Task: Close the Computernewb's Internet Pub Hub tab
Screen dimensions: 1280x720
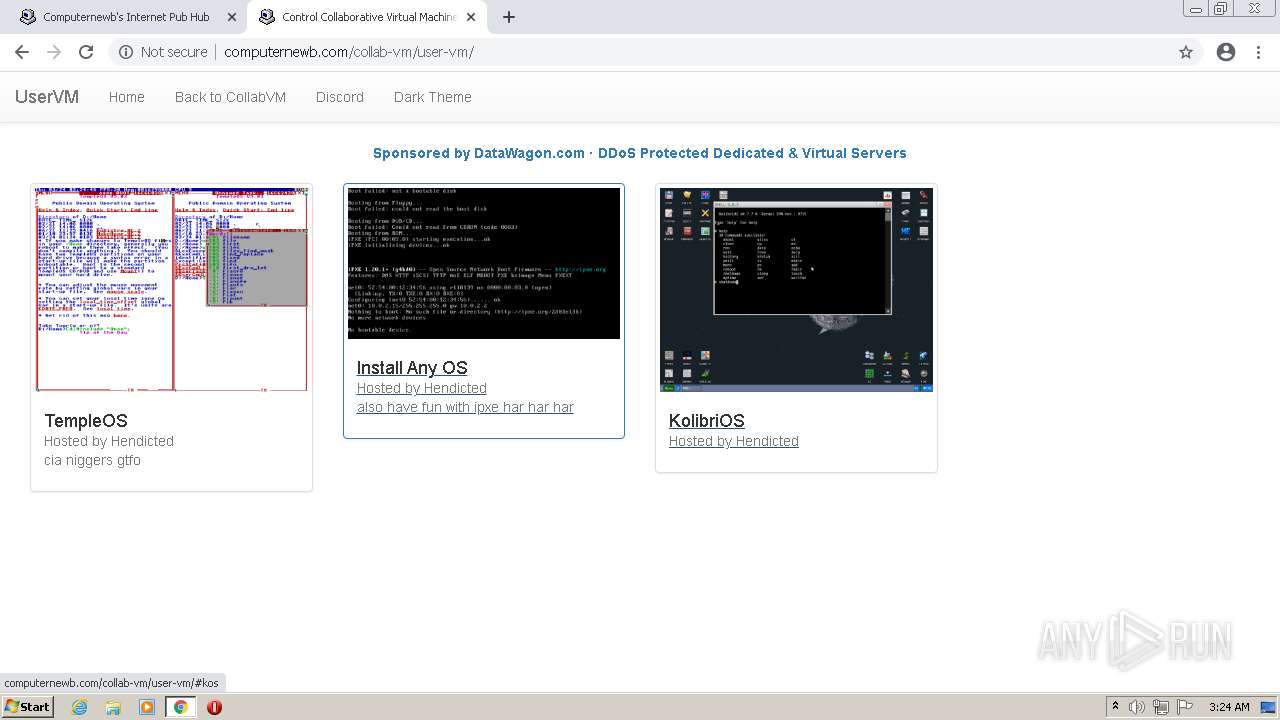Action: tap(232, 17)
